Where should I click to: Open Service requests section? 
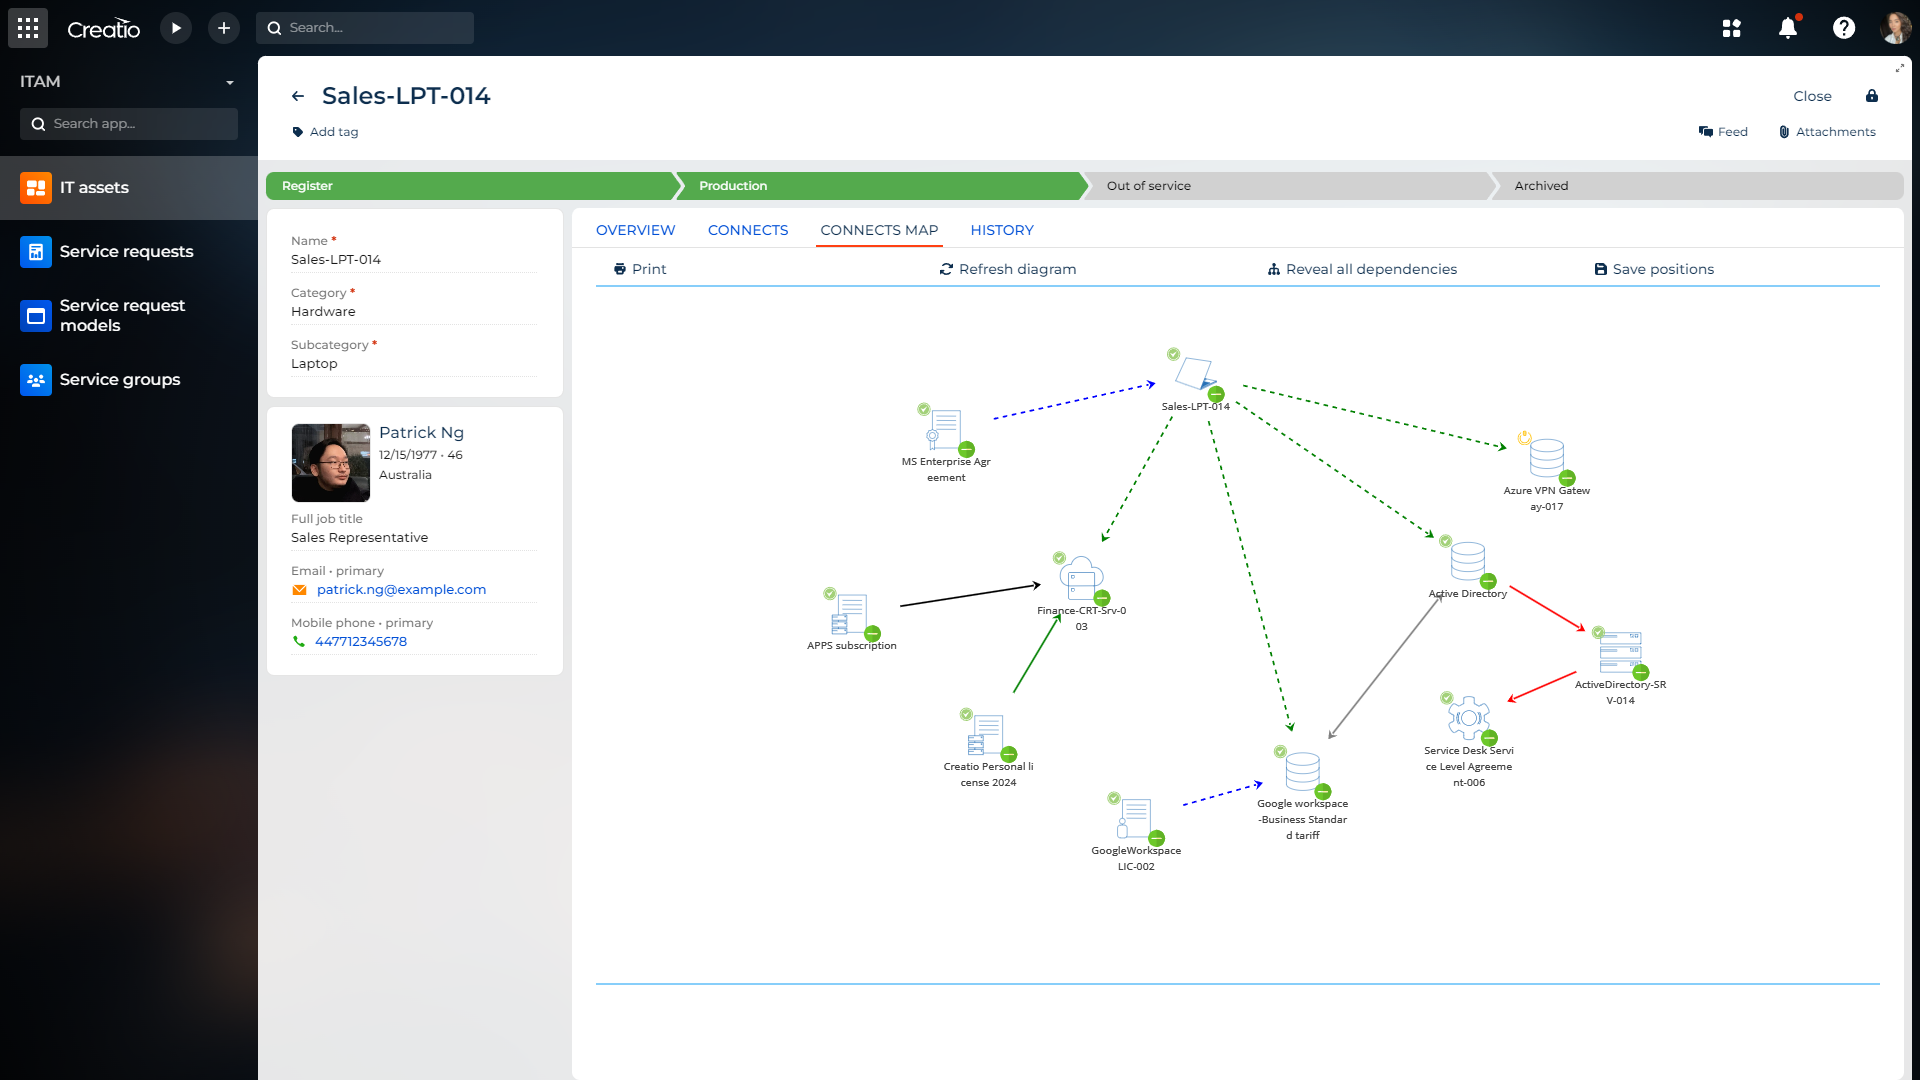[x=129, y=252]
